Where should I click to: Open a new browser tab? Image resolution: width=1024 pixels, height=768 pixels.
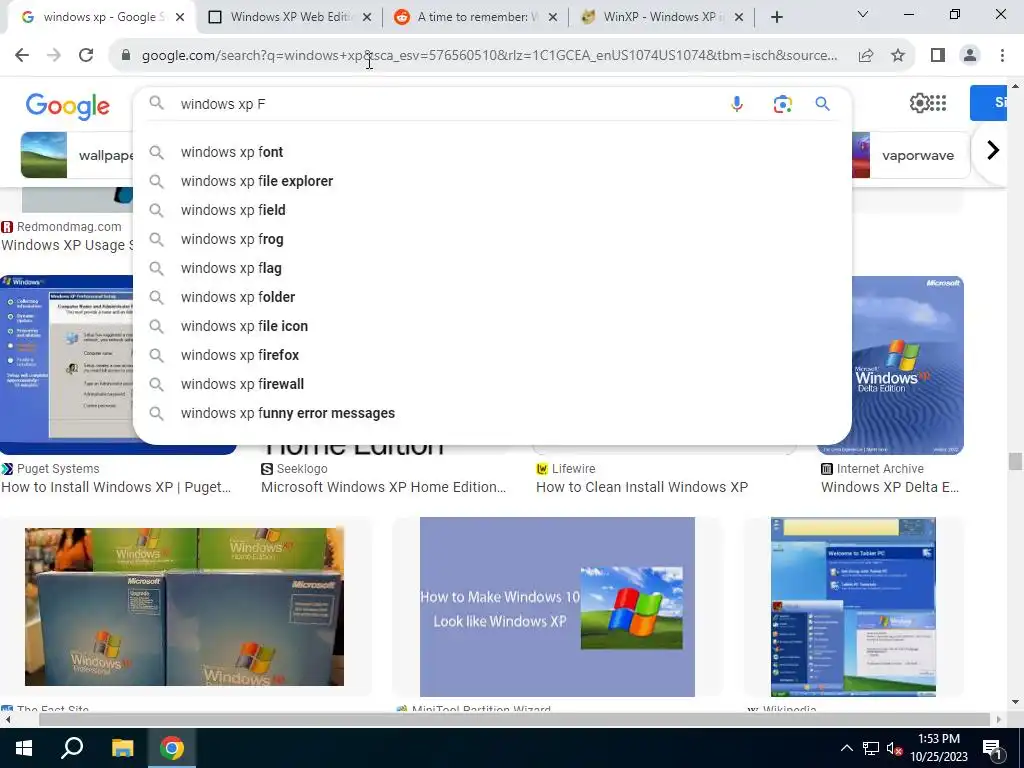pos(776,18)
